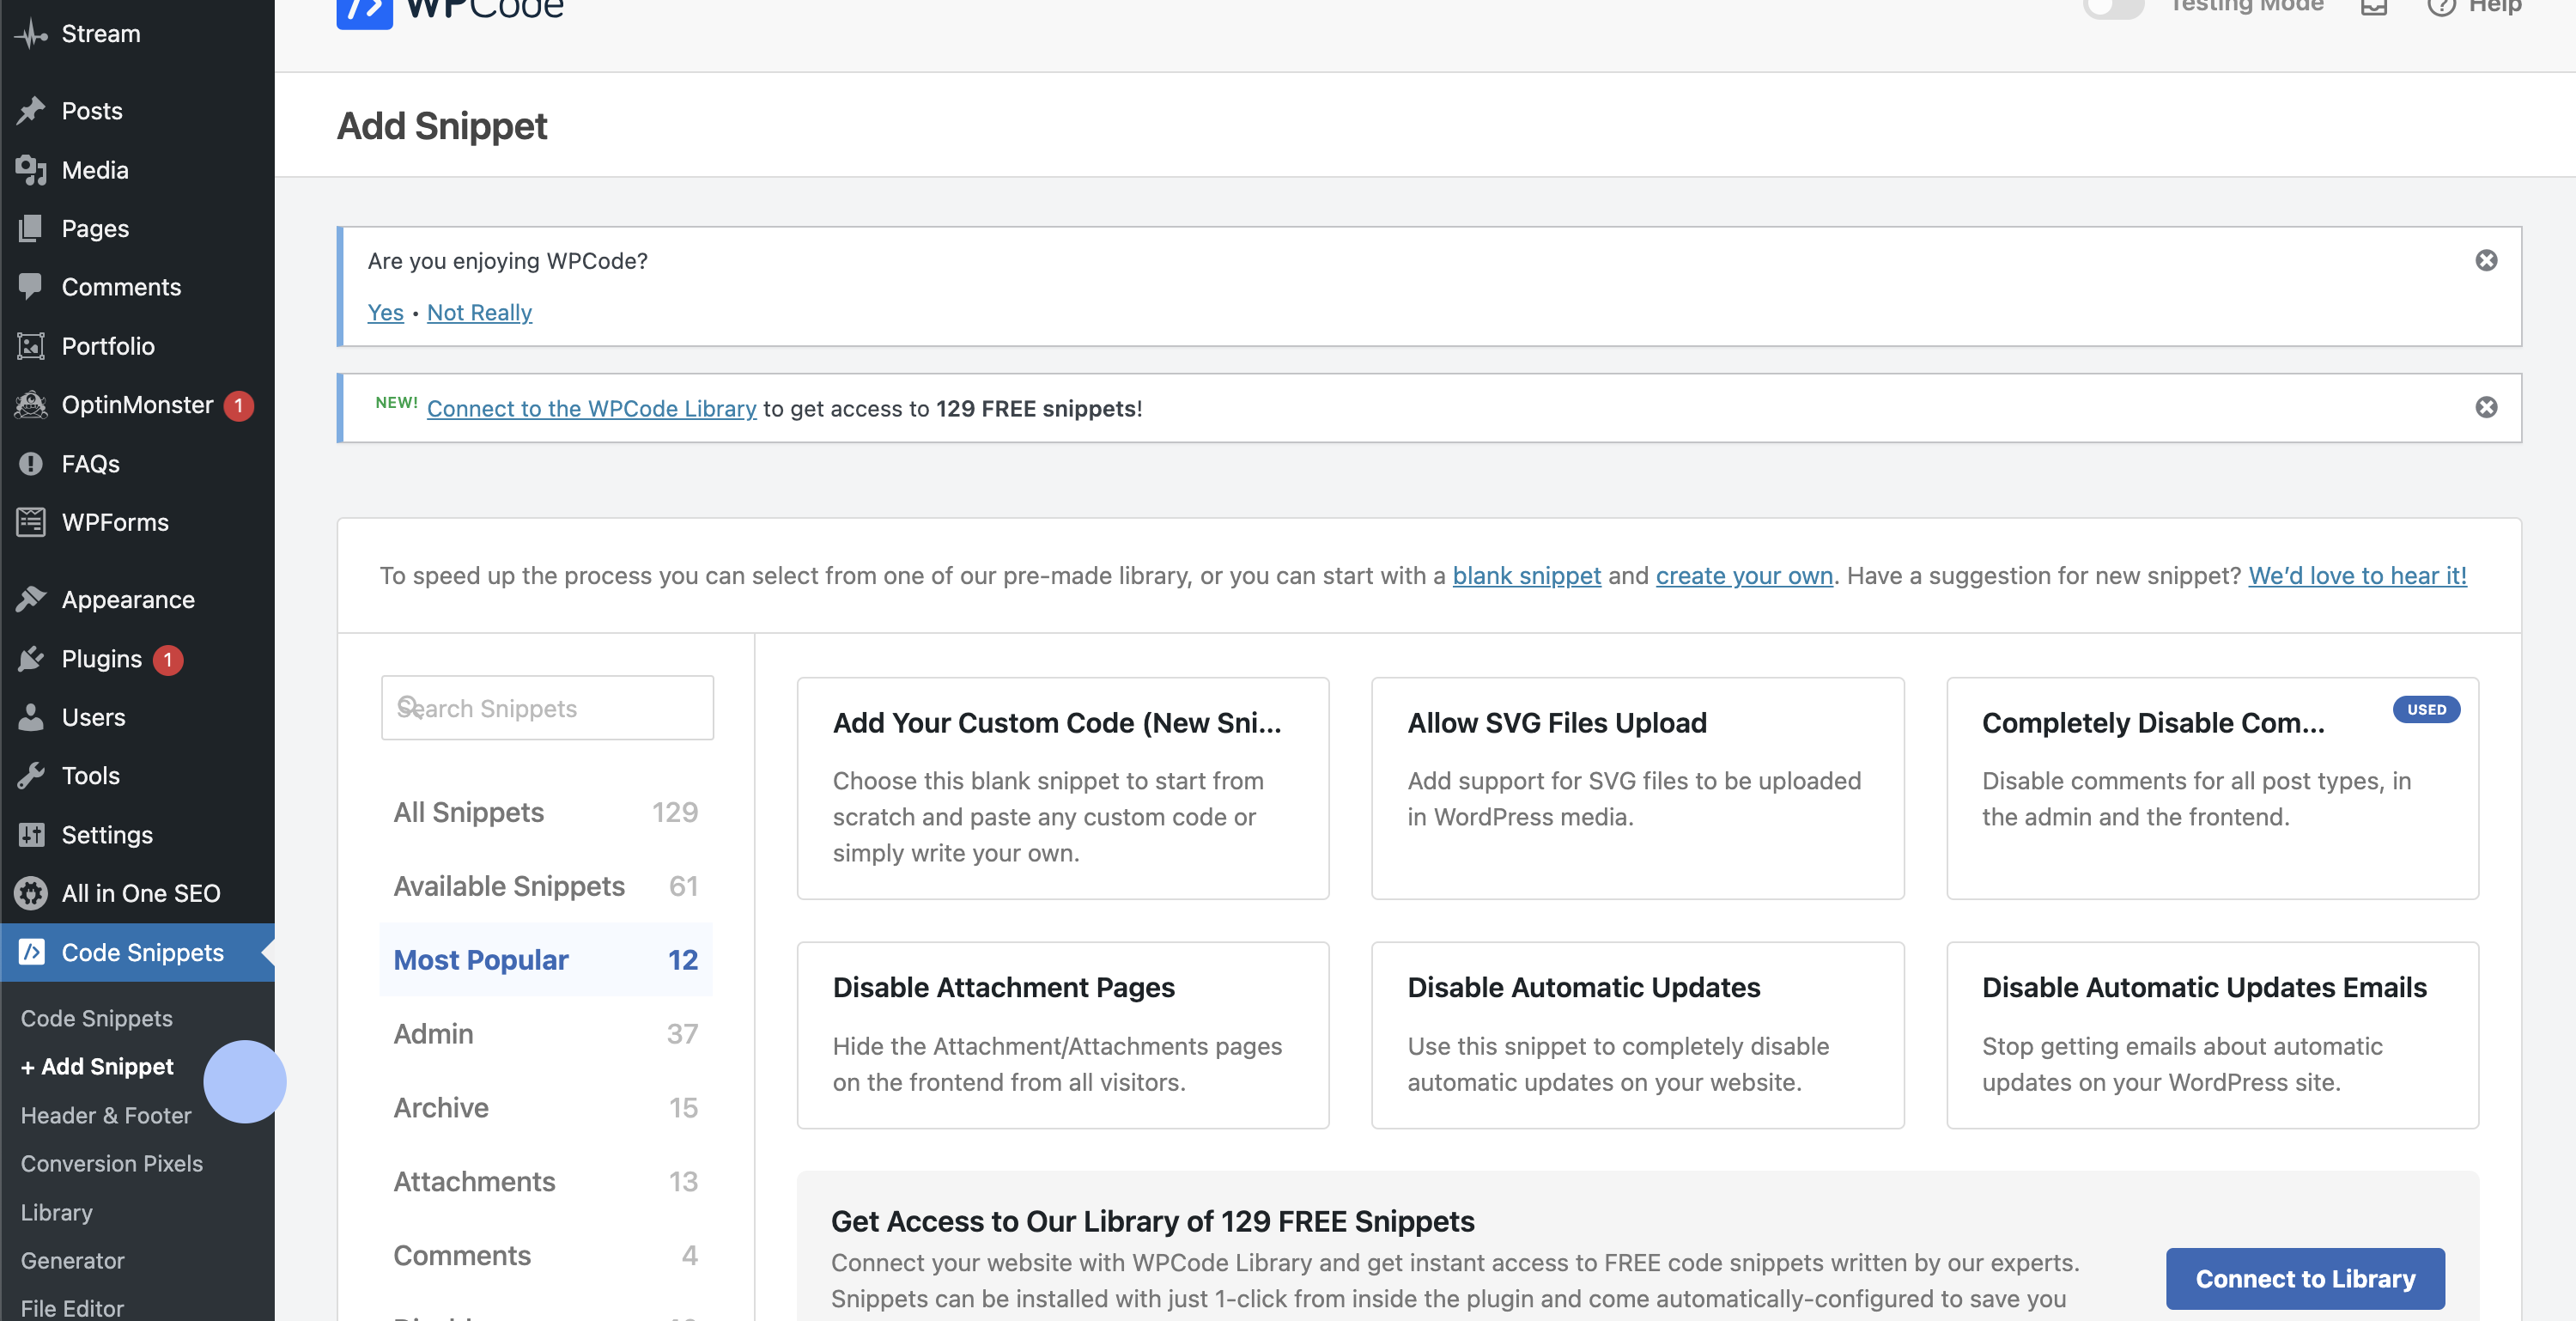
Task: Click the Code Snippets menu icon
Action: (31, 952)
